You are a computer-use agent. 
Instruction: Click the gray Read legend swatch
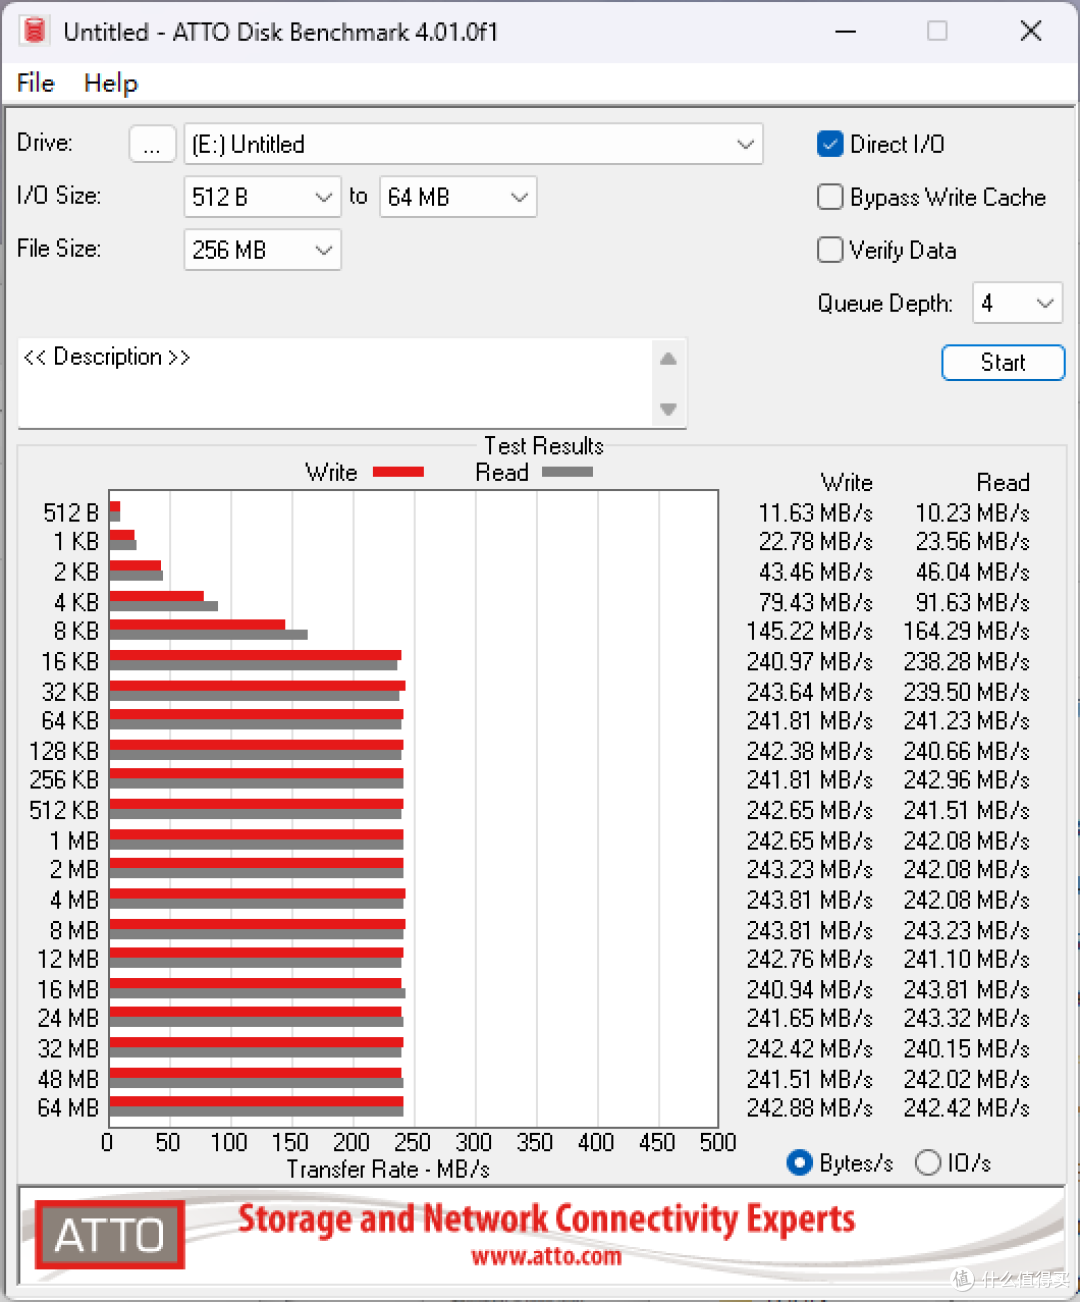(x=567, y=472)
